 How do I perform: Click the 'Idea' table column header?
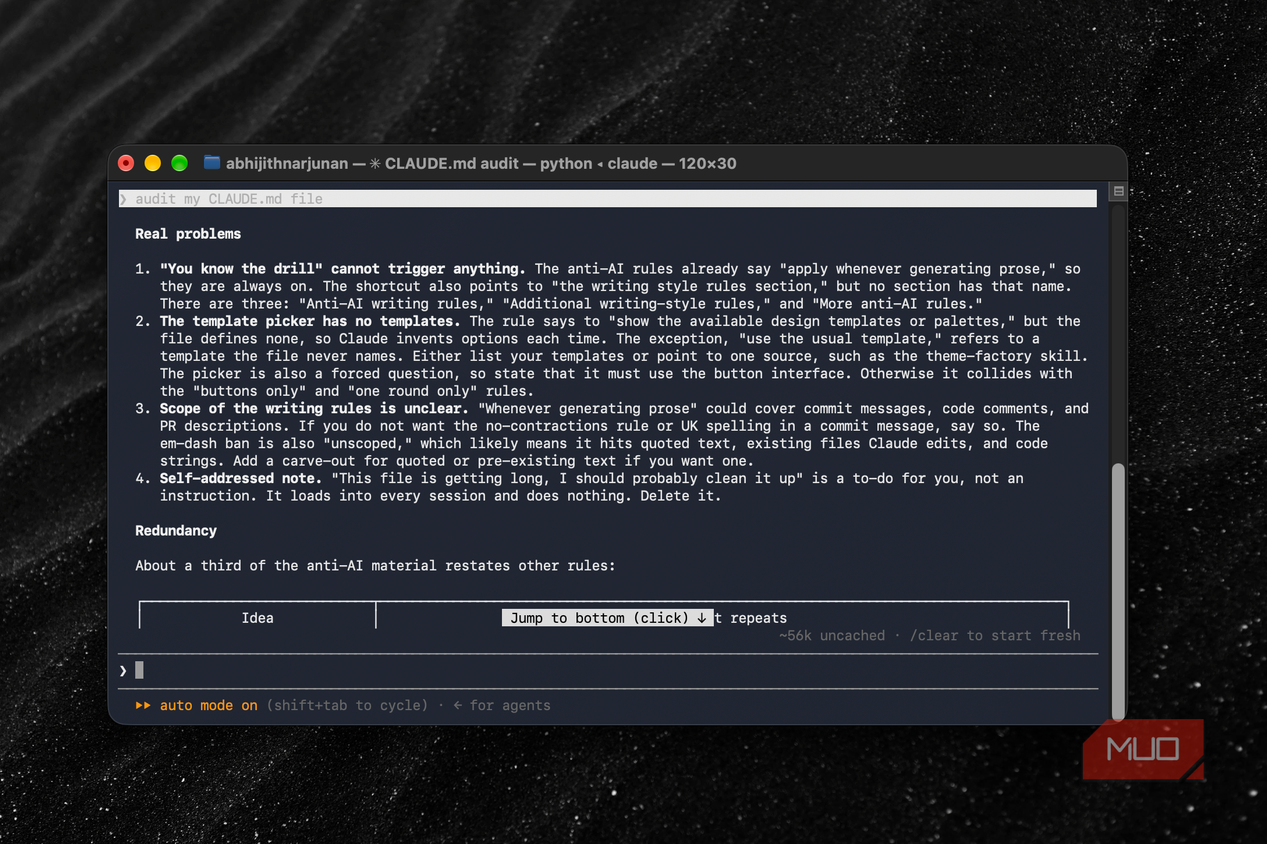(257, 618)
